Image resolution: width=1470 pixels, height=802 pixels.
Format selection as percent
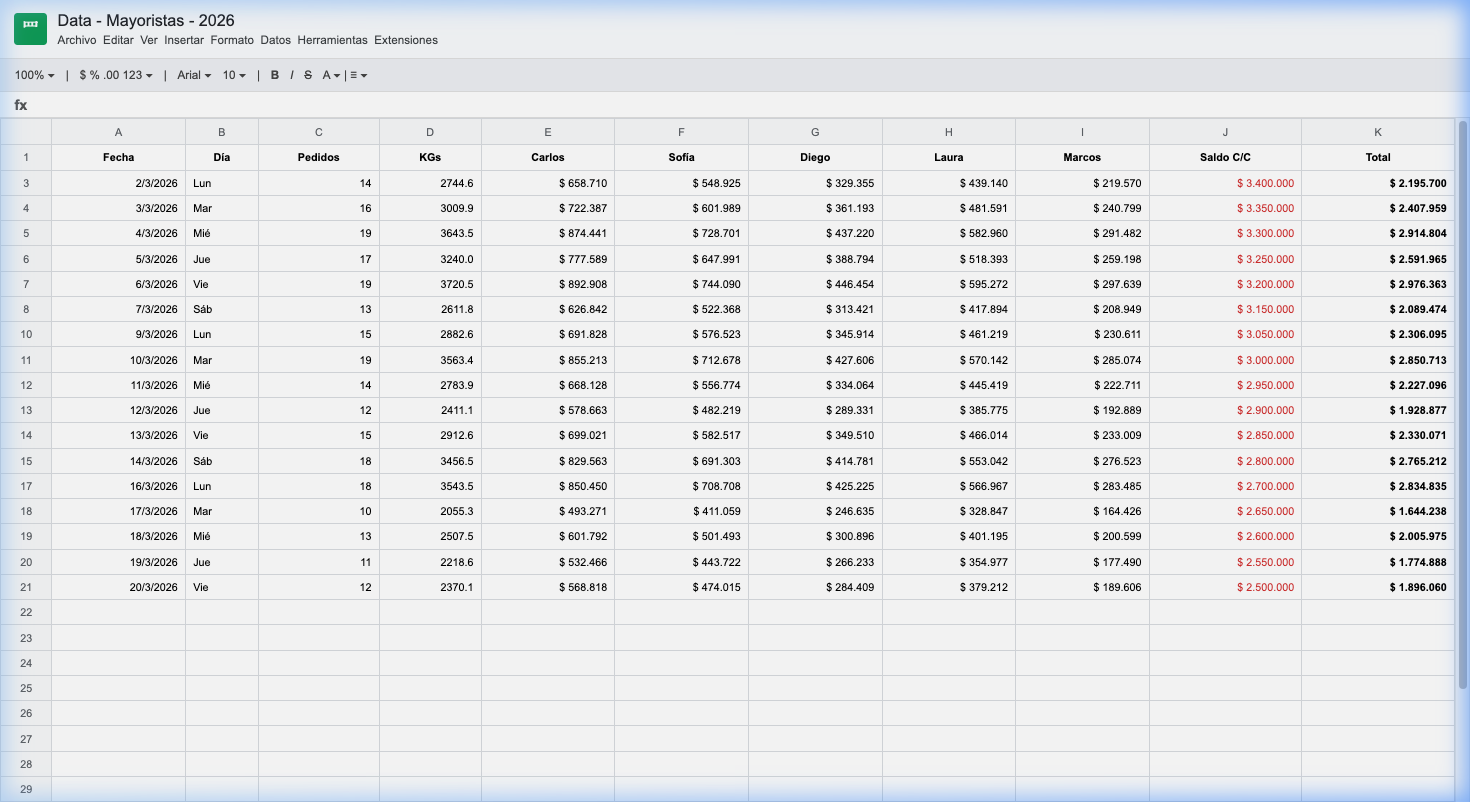coord(93,74)
